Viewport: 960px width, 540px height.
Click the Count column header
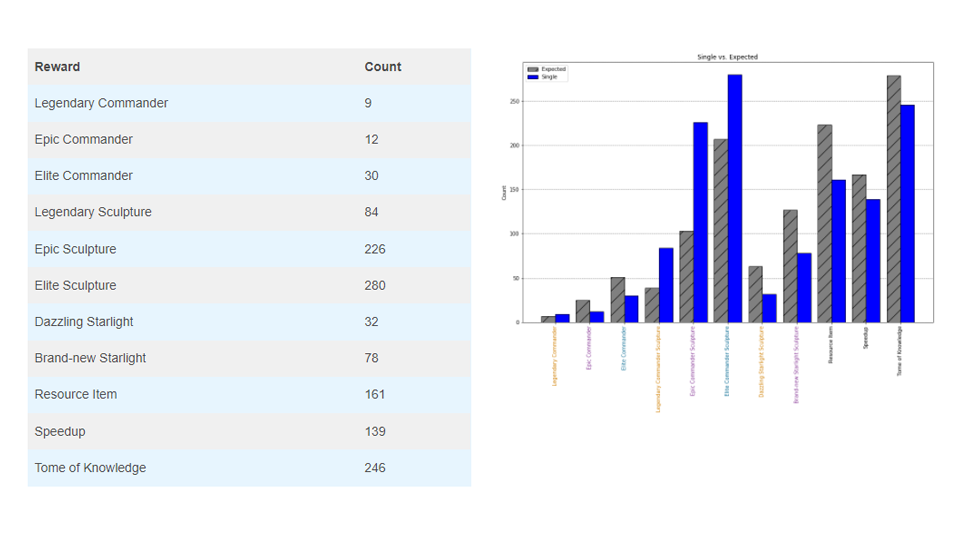[x=382, y=67]
